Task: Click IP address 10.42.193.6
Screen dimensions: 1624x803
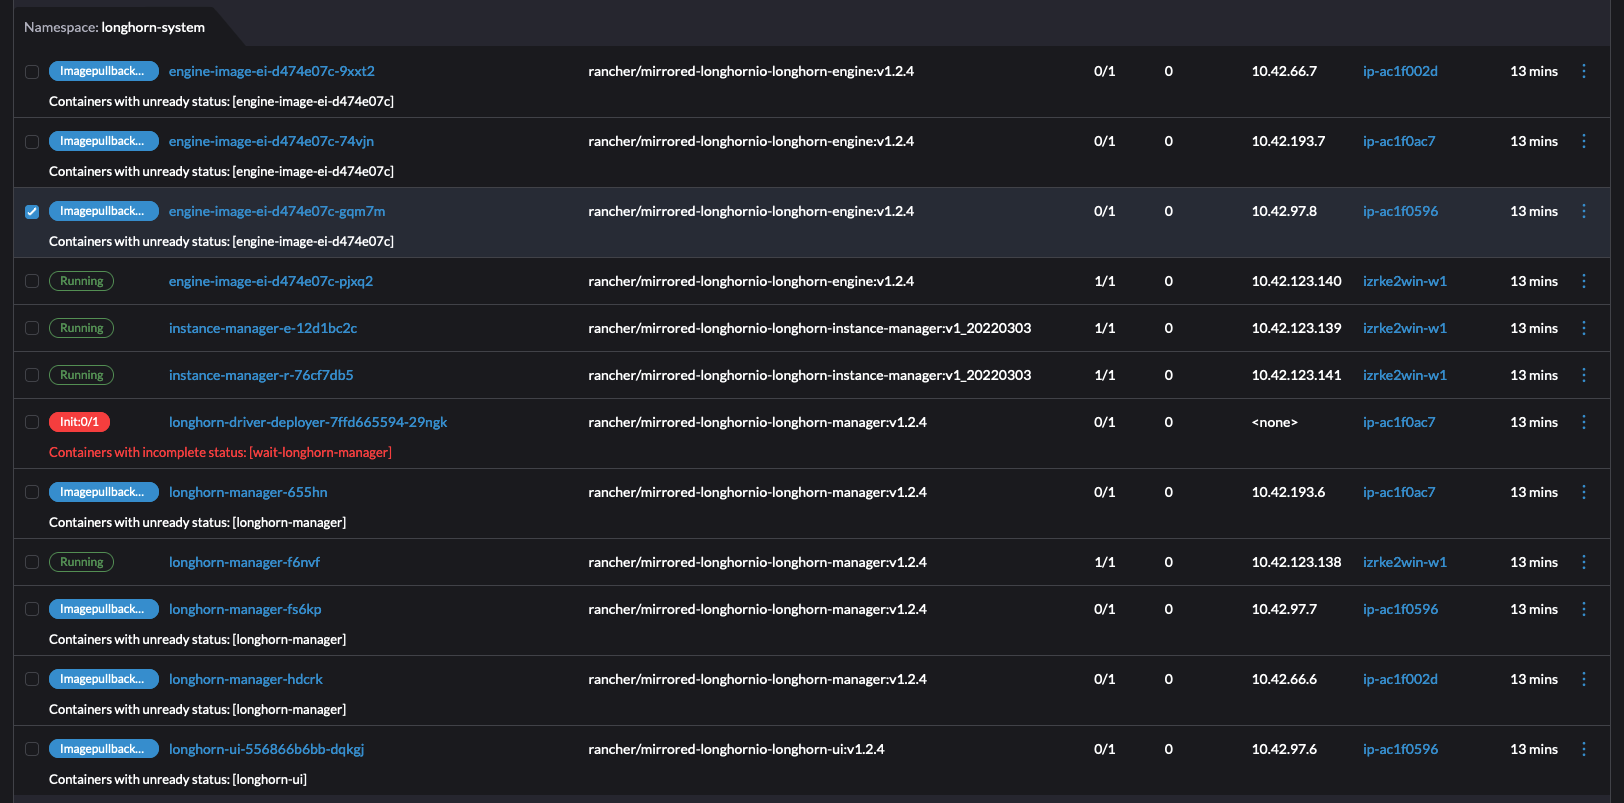Action: coord(1288,492)
